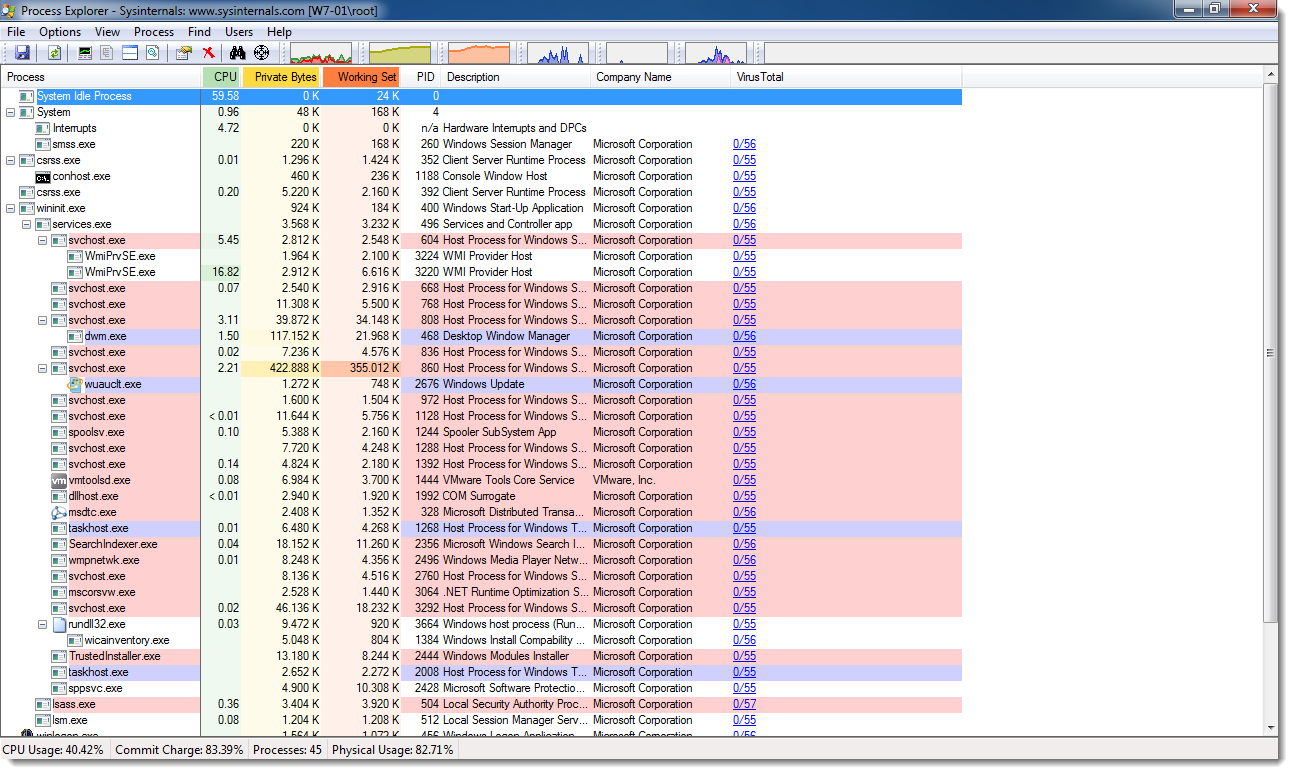
Task: Collapse the services.exe tree node
Action: (26, 224)
